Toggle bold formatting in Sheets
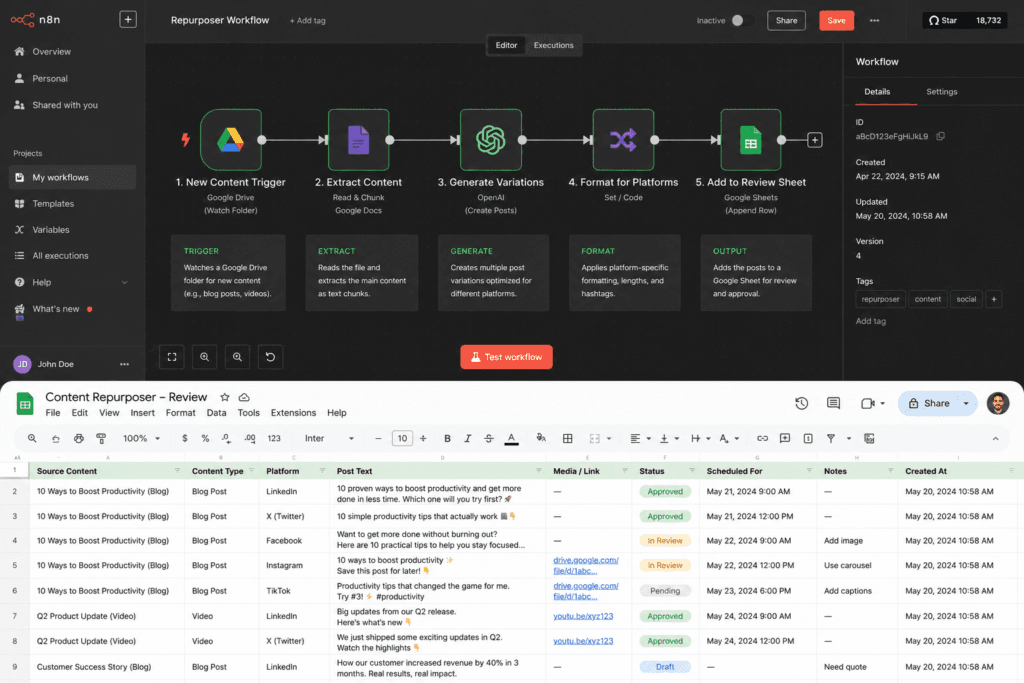Screen dimensions: 1024x683 447,438
